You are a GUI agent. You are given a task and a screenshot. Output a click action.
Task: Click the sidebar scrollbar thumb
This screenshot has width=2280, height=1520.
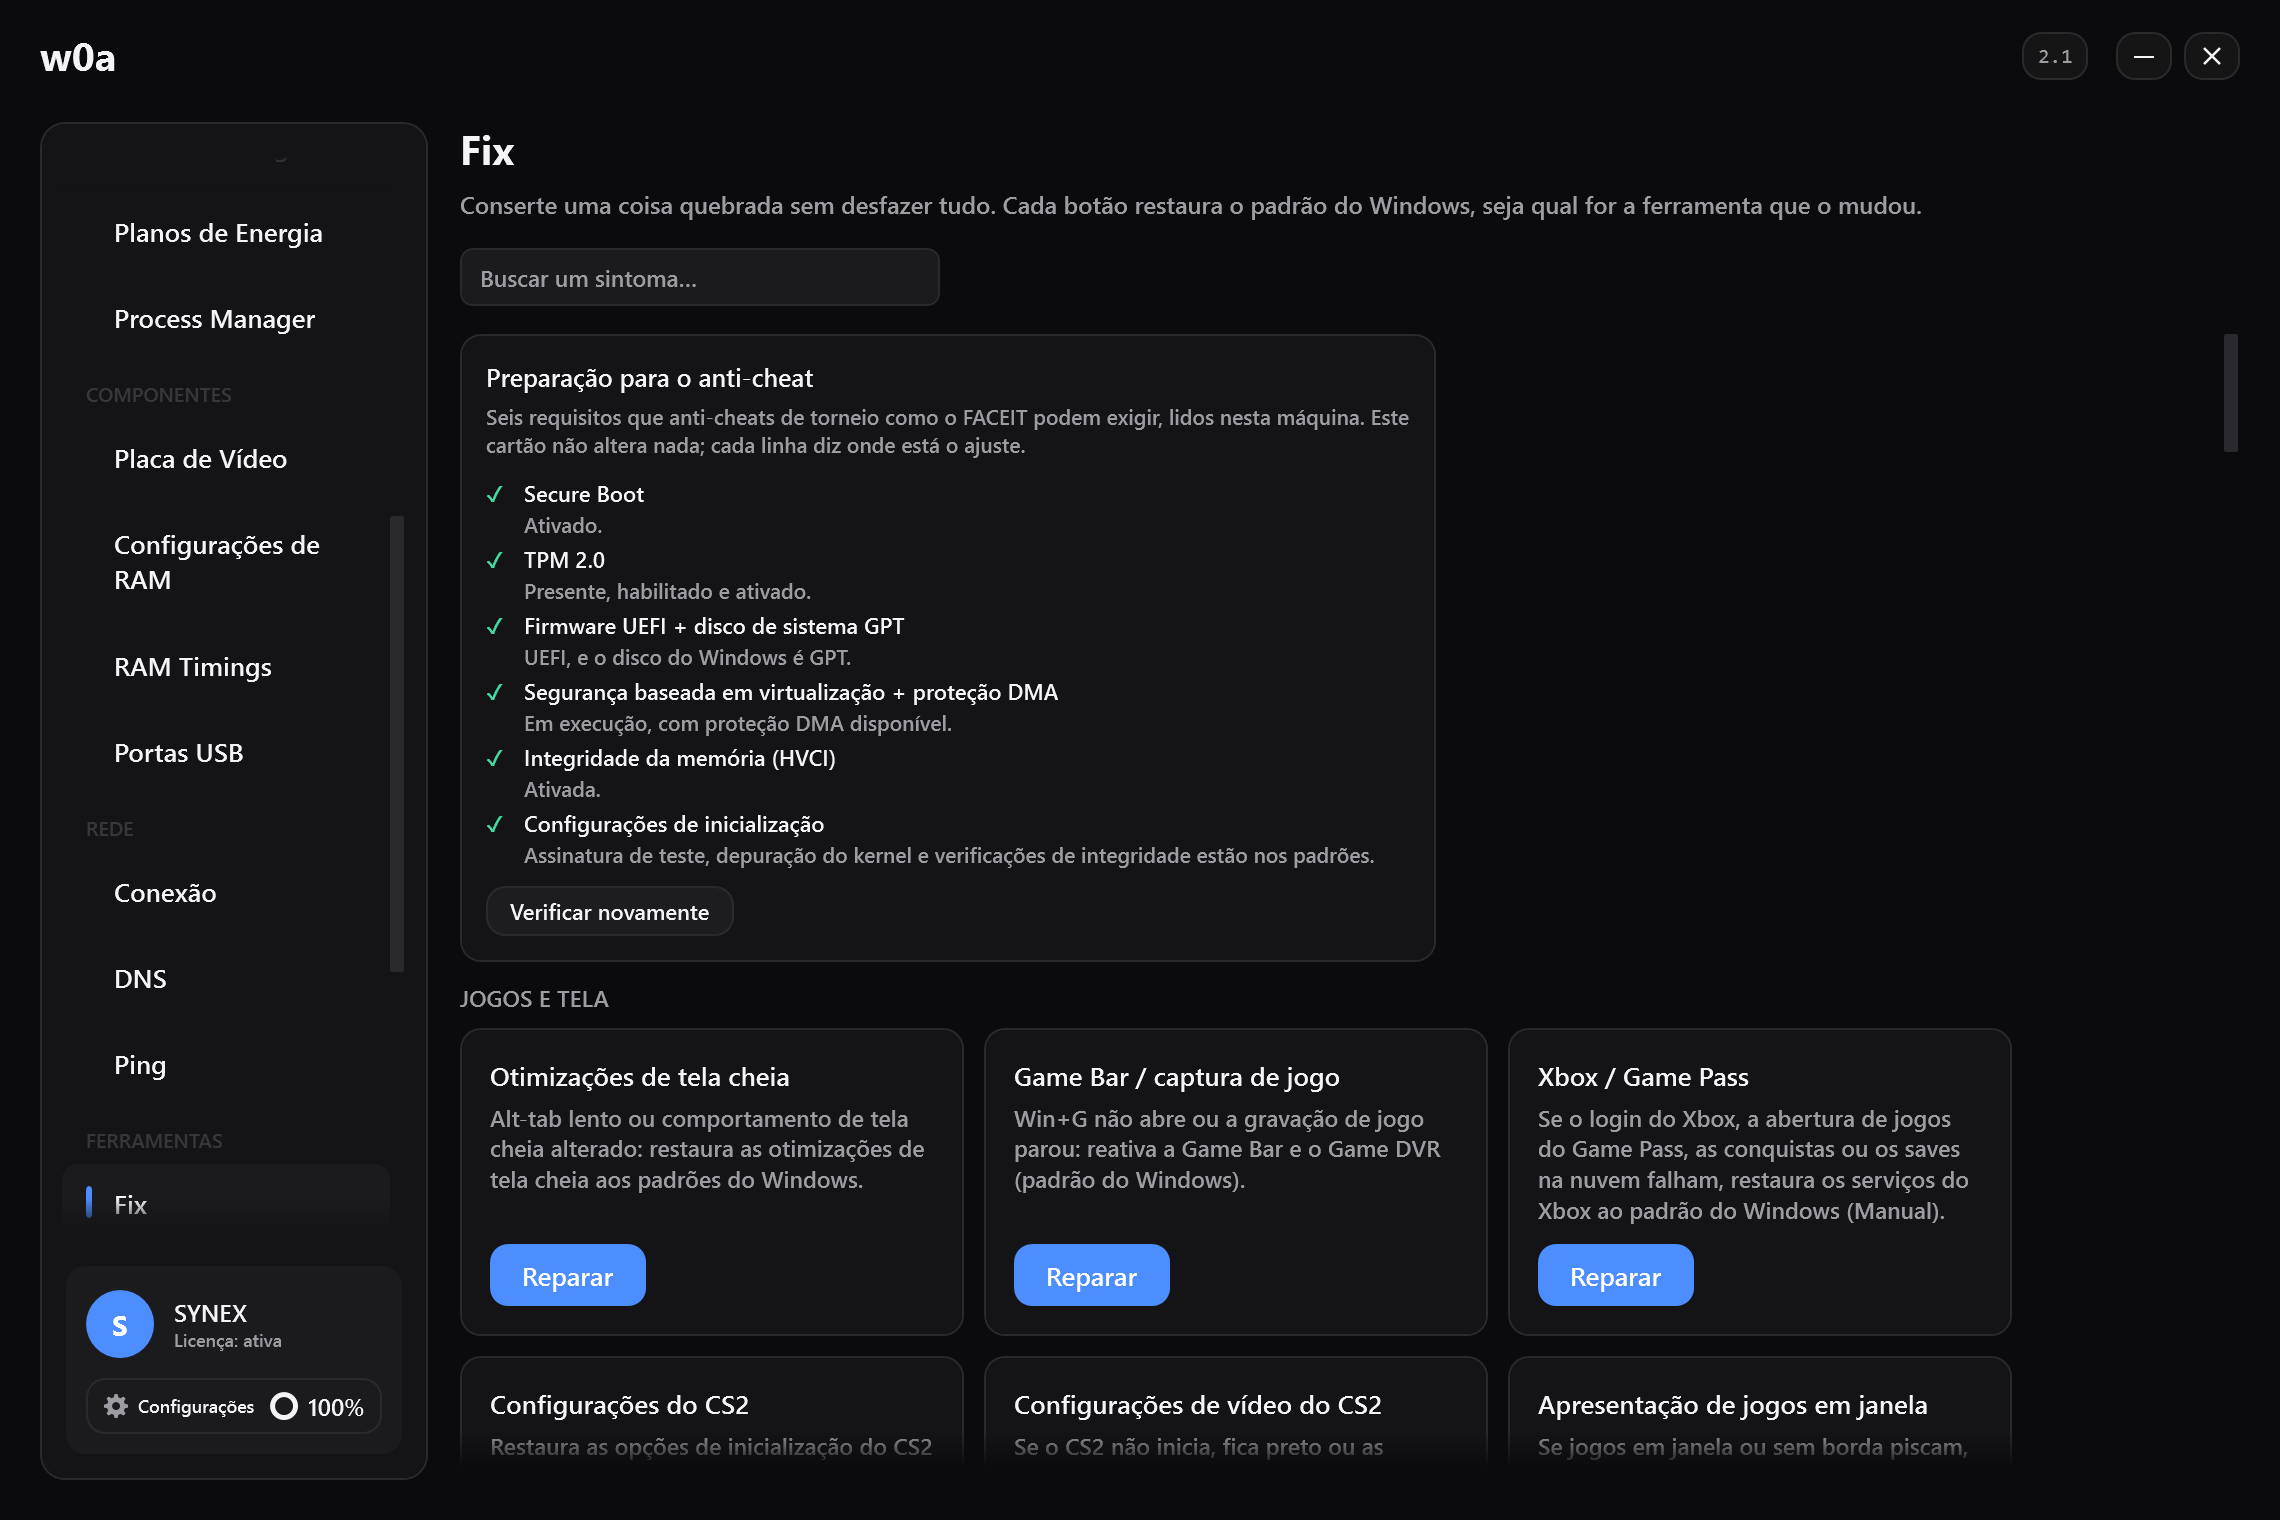tap(397, 744)
